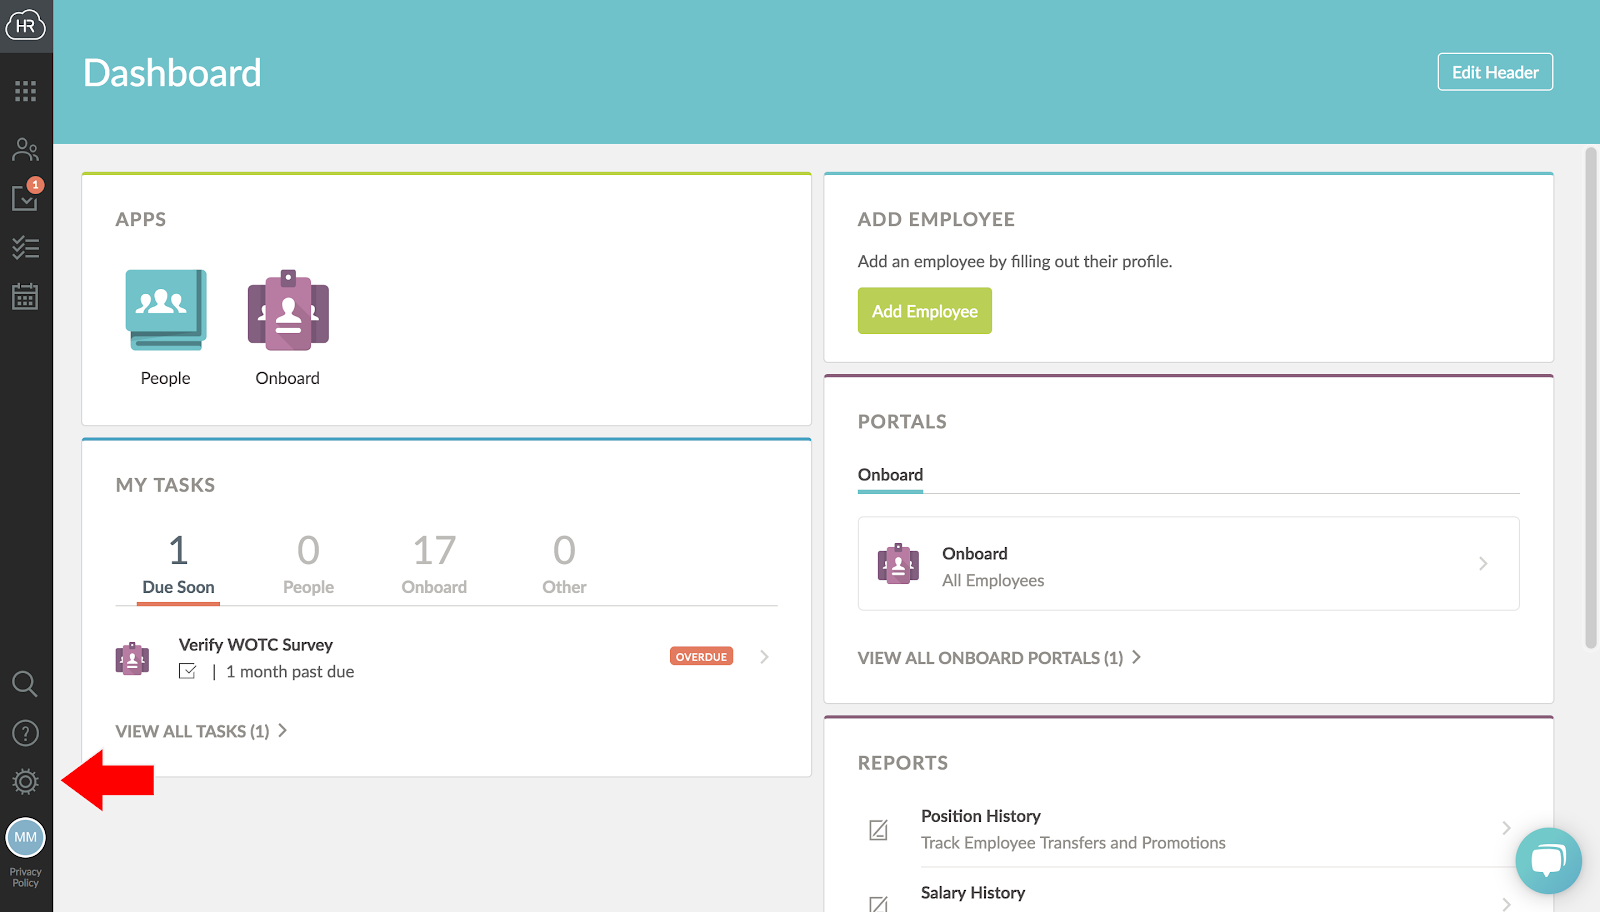Open the calendar icon in the sidebar

(x=26, y=297)
